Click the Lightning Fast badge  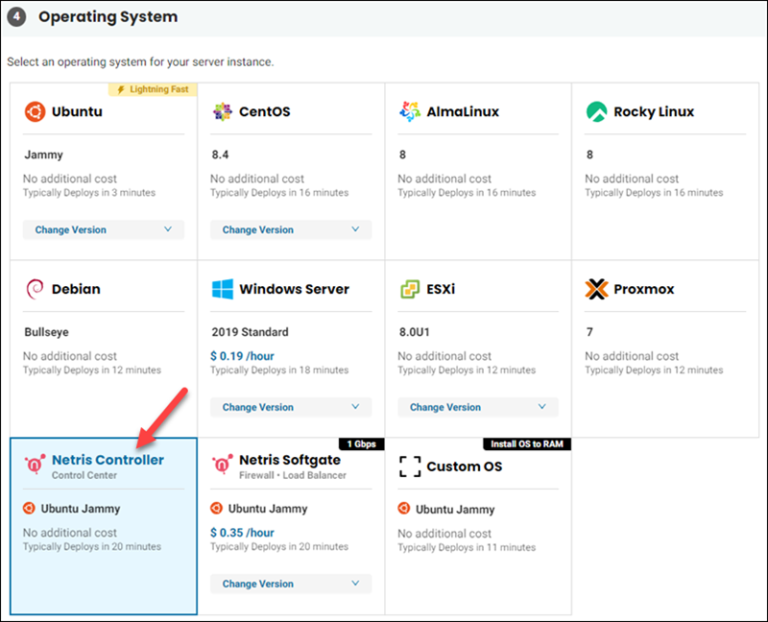[x=152, y=89]
